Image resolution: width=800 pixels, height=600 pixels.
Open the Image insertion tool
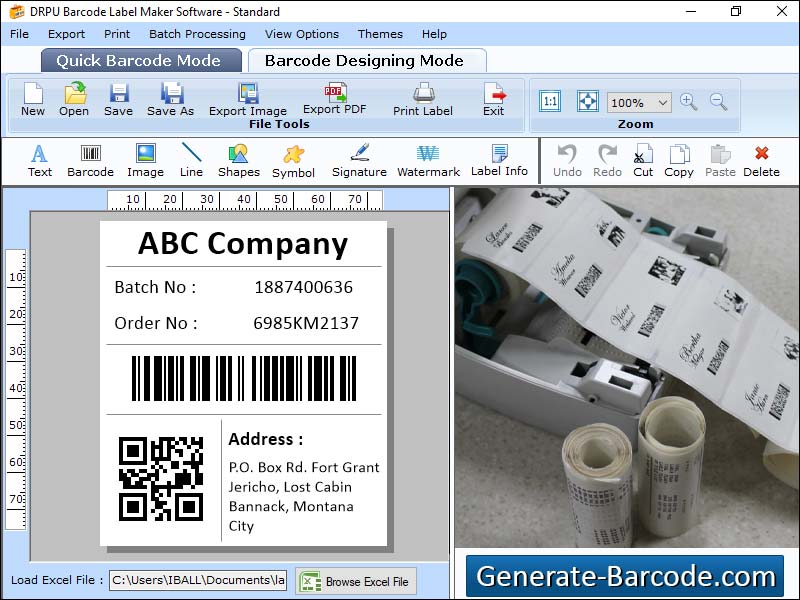pos(144,160)
